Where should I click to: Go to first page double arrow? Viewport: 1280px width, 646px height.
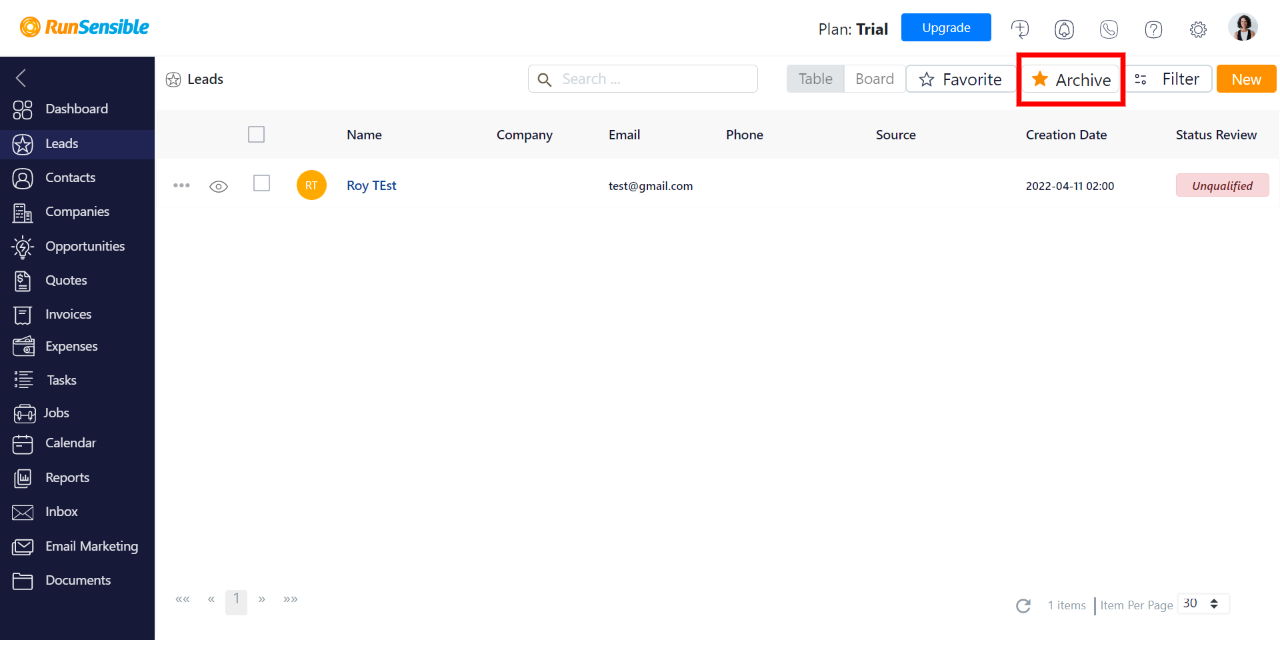[x=182, y=599]
